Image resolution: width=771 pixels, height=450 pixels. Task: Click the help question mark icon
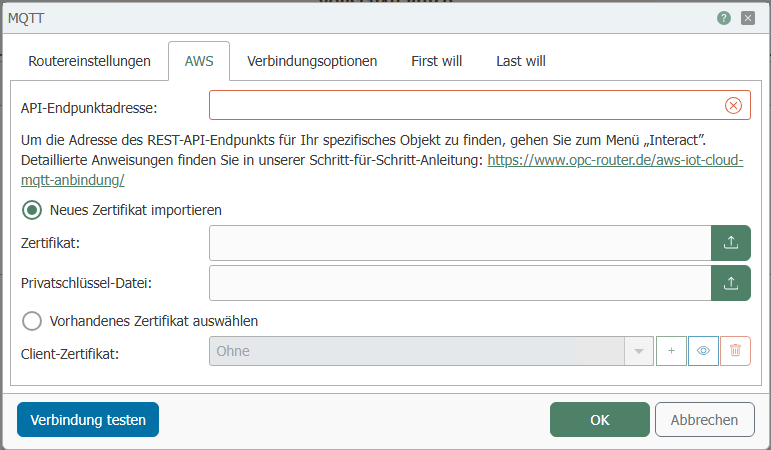[x=724, y=18]
